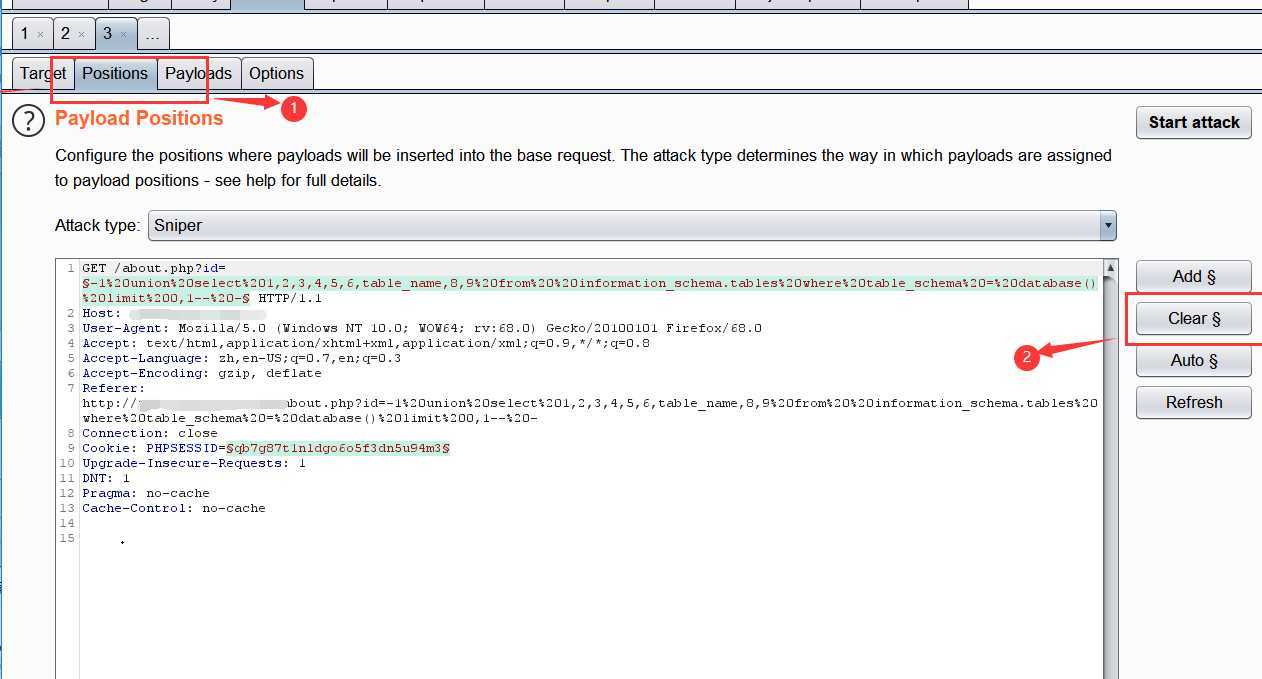Image resolution: width=1262 pixels, height=679 pixels.
Task: Click the request editor vertical scrollbar track
Action: point(1110,477)
